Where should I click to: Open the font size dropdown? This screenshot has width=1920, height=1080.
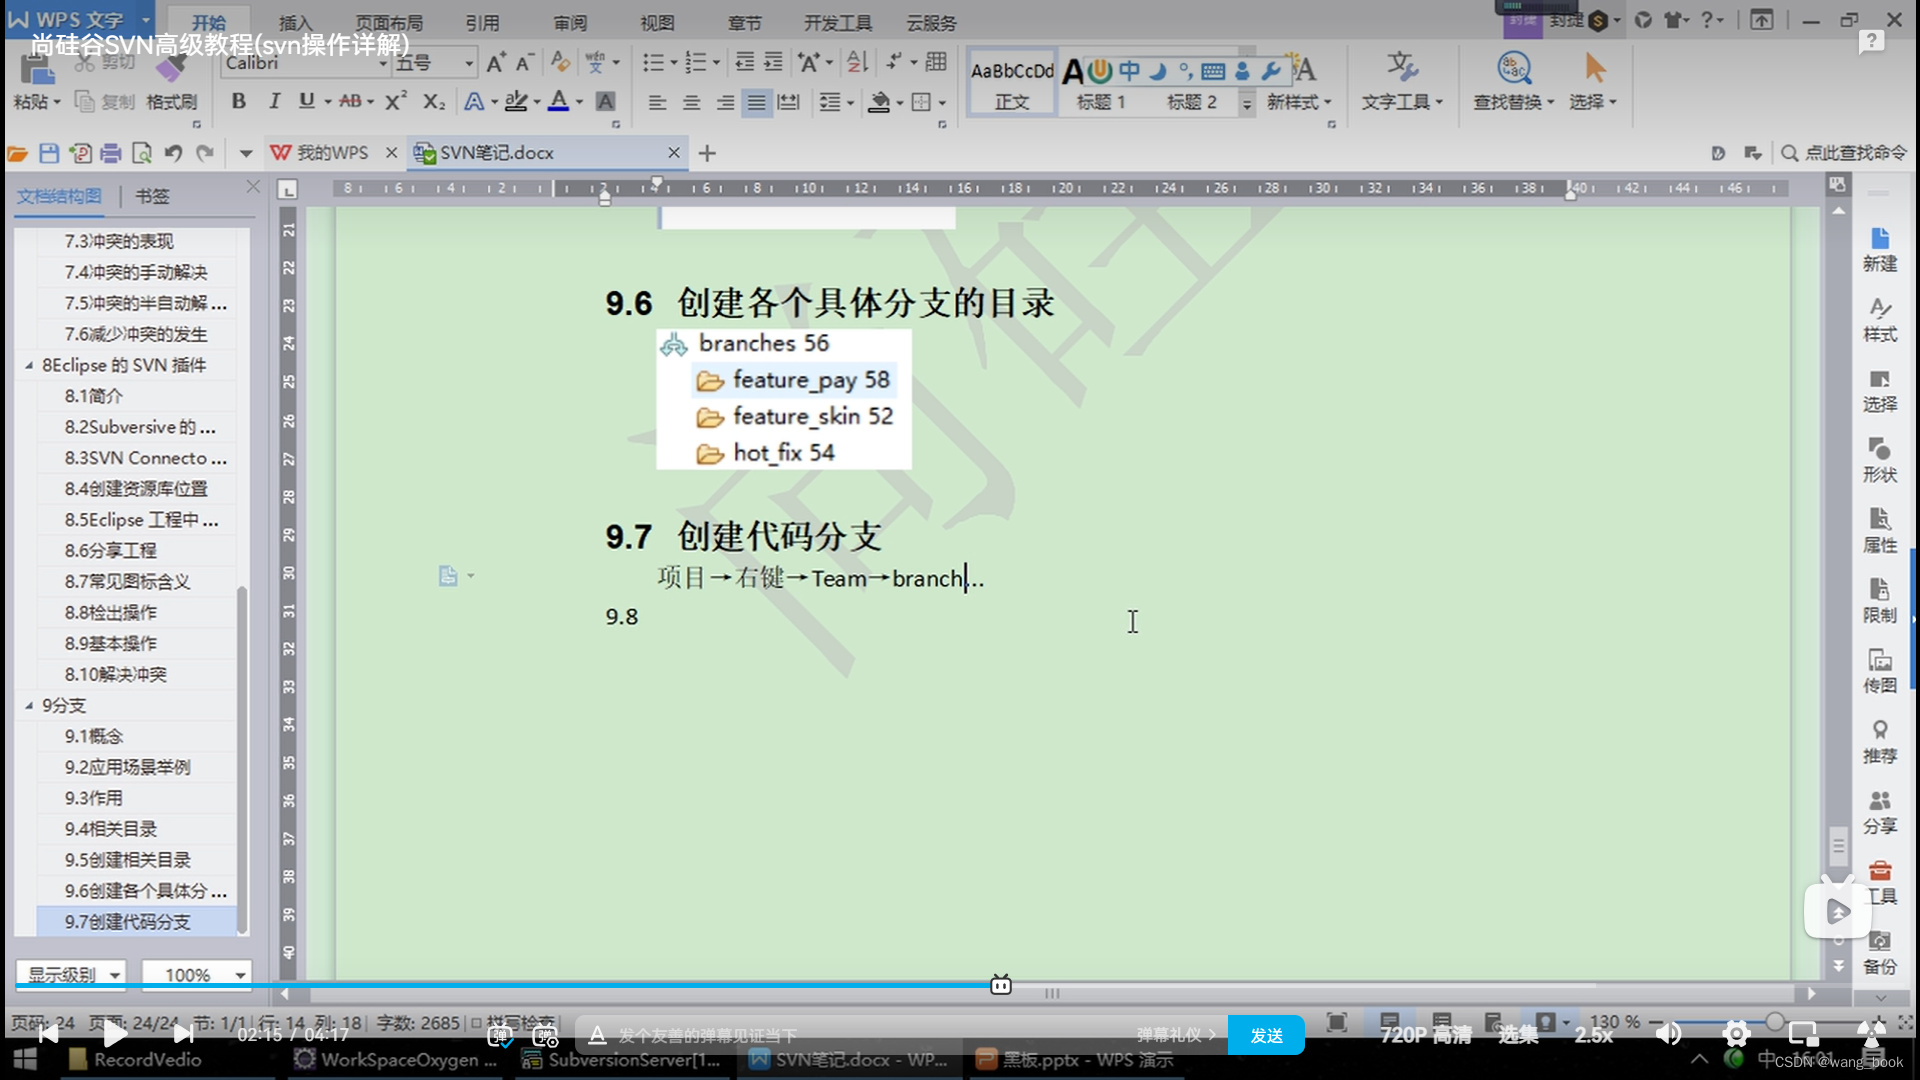click(x=468, y=63)
